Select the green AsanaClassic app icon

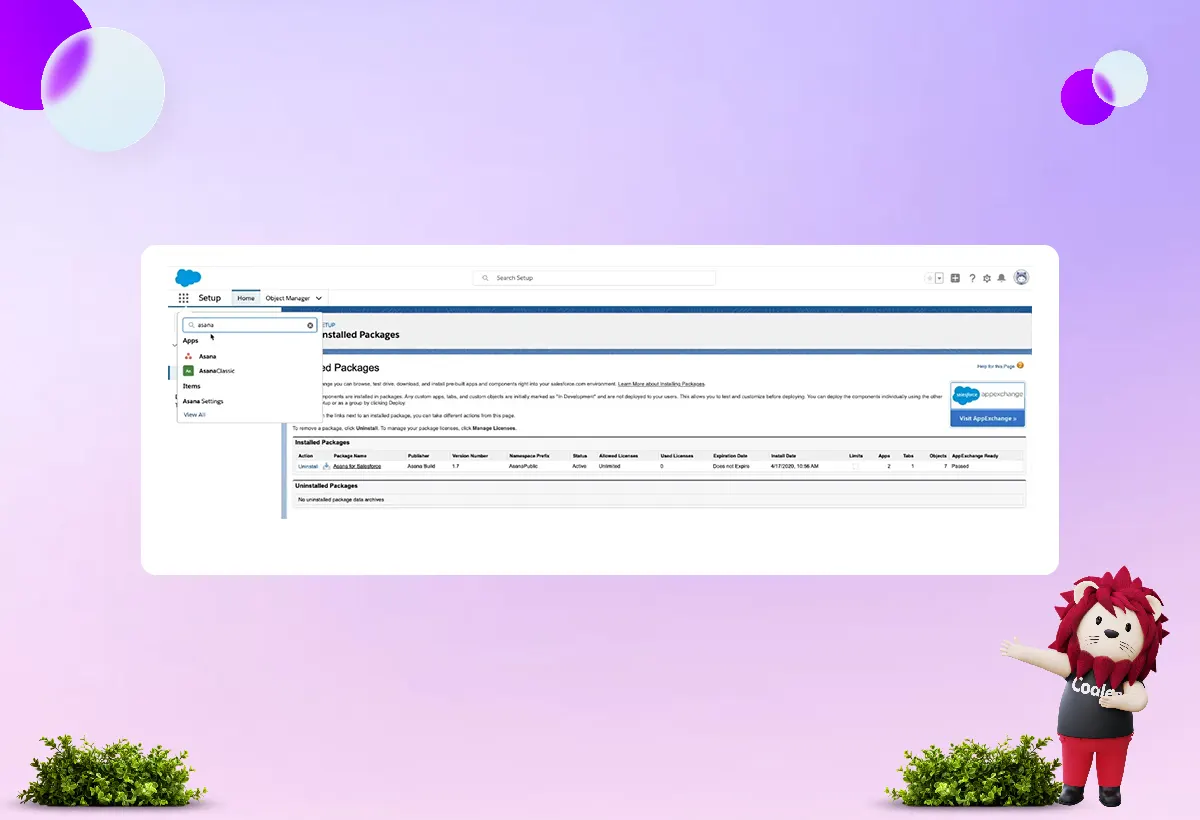[188, 371]
